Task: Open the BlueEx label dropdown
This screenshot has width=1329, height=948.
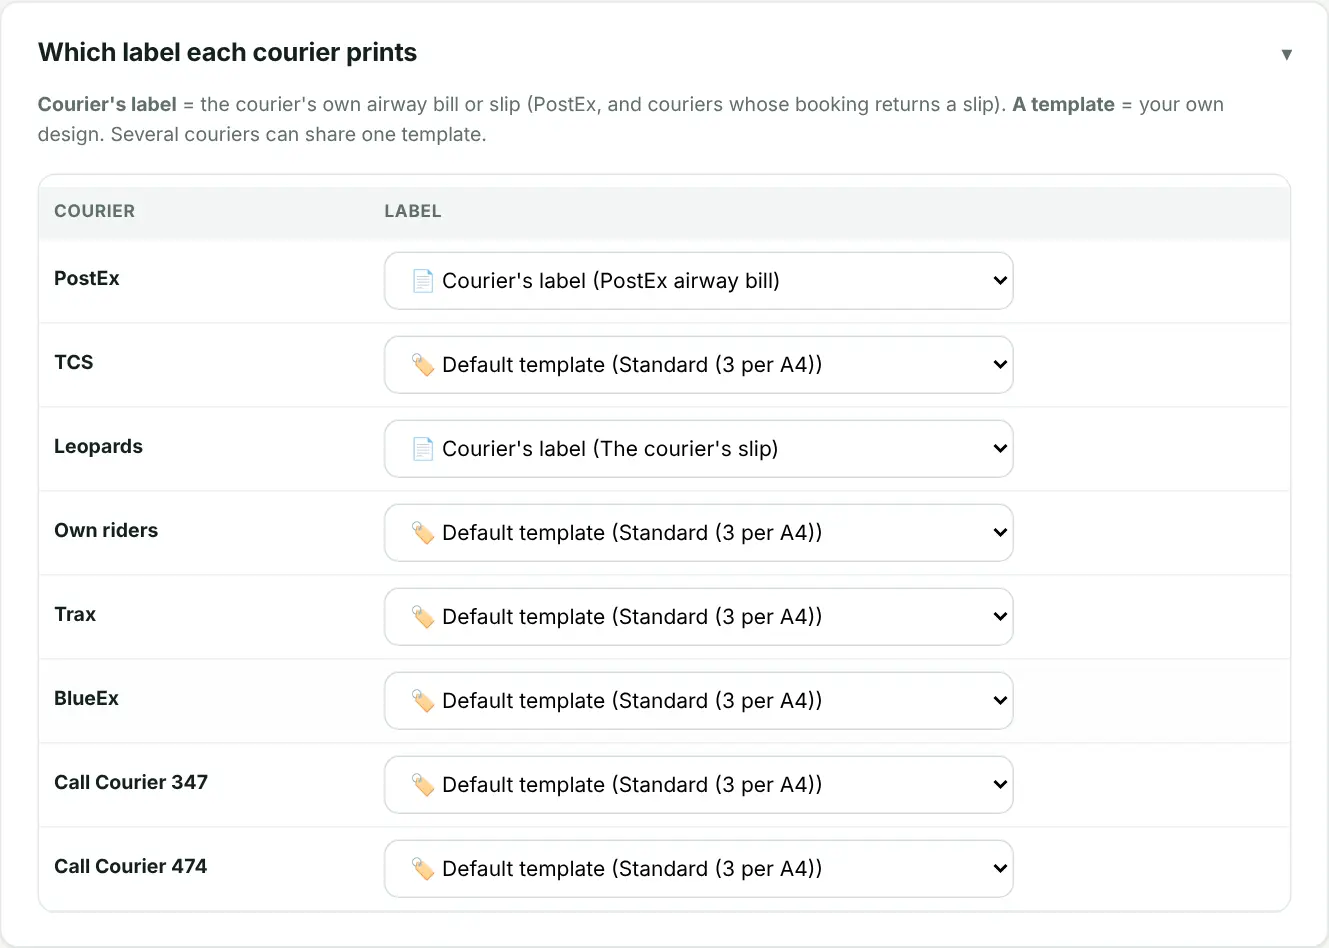Action: (699, 701)
